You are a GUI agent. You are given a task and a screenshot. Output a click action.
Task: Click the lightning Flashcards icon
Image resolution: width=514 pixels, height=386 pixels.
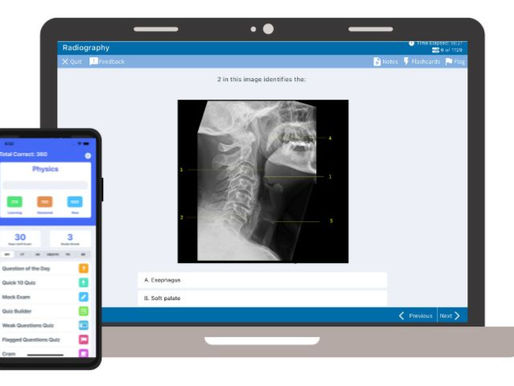coord(406,61)
